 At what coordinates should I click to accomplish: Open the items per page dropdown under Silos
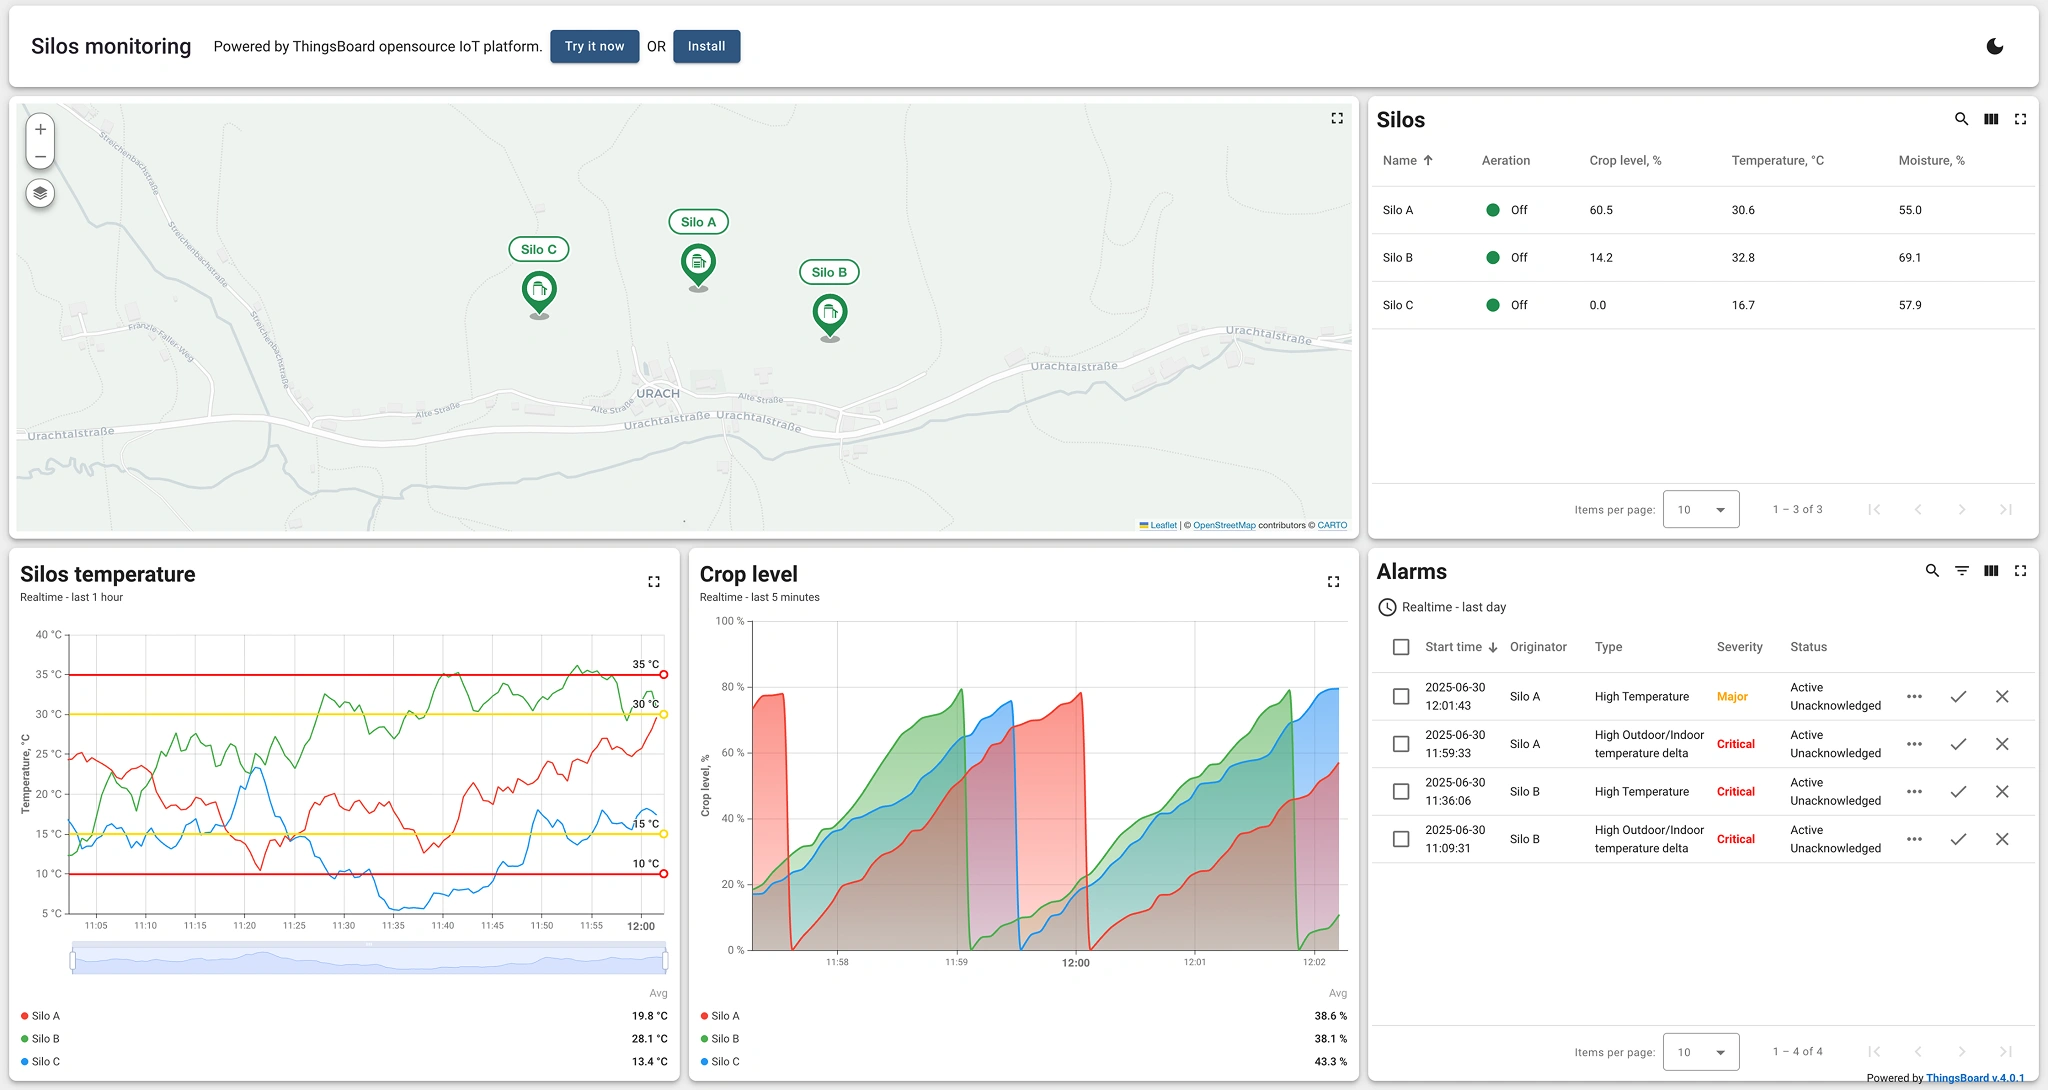1701,509
